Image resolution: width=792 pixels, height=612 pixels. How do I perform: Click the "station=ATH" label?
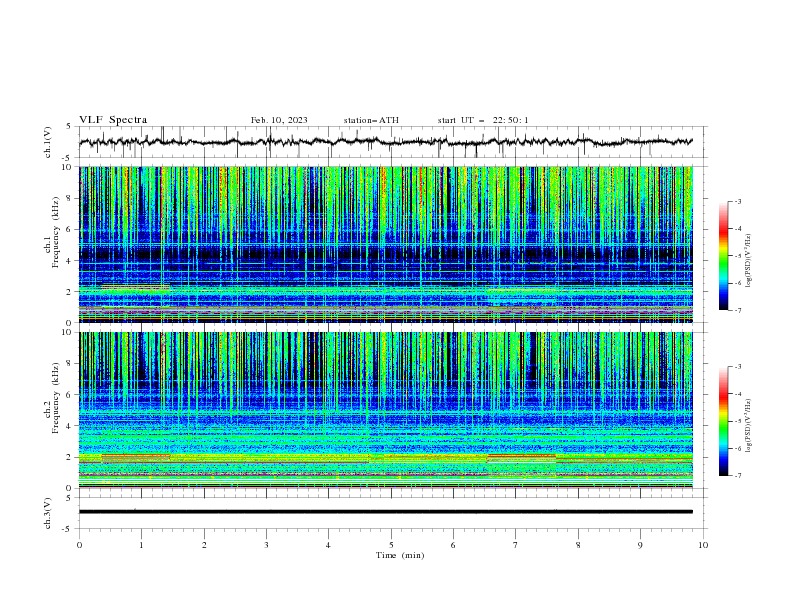(x=371, y=120)
